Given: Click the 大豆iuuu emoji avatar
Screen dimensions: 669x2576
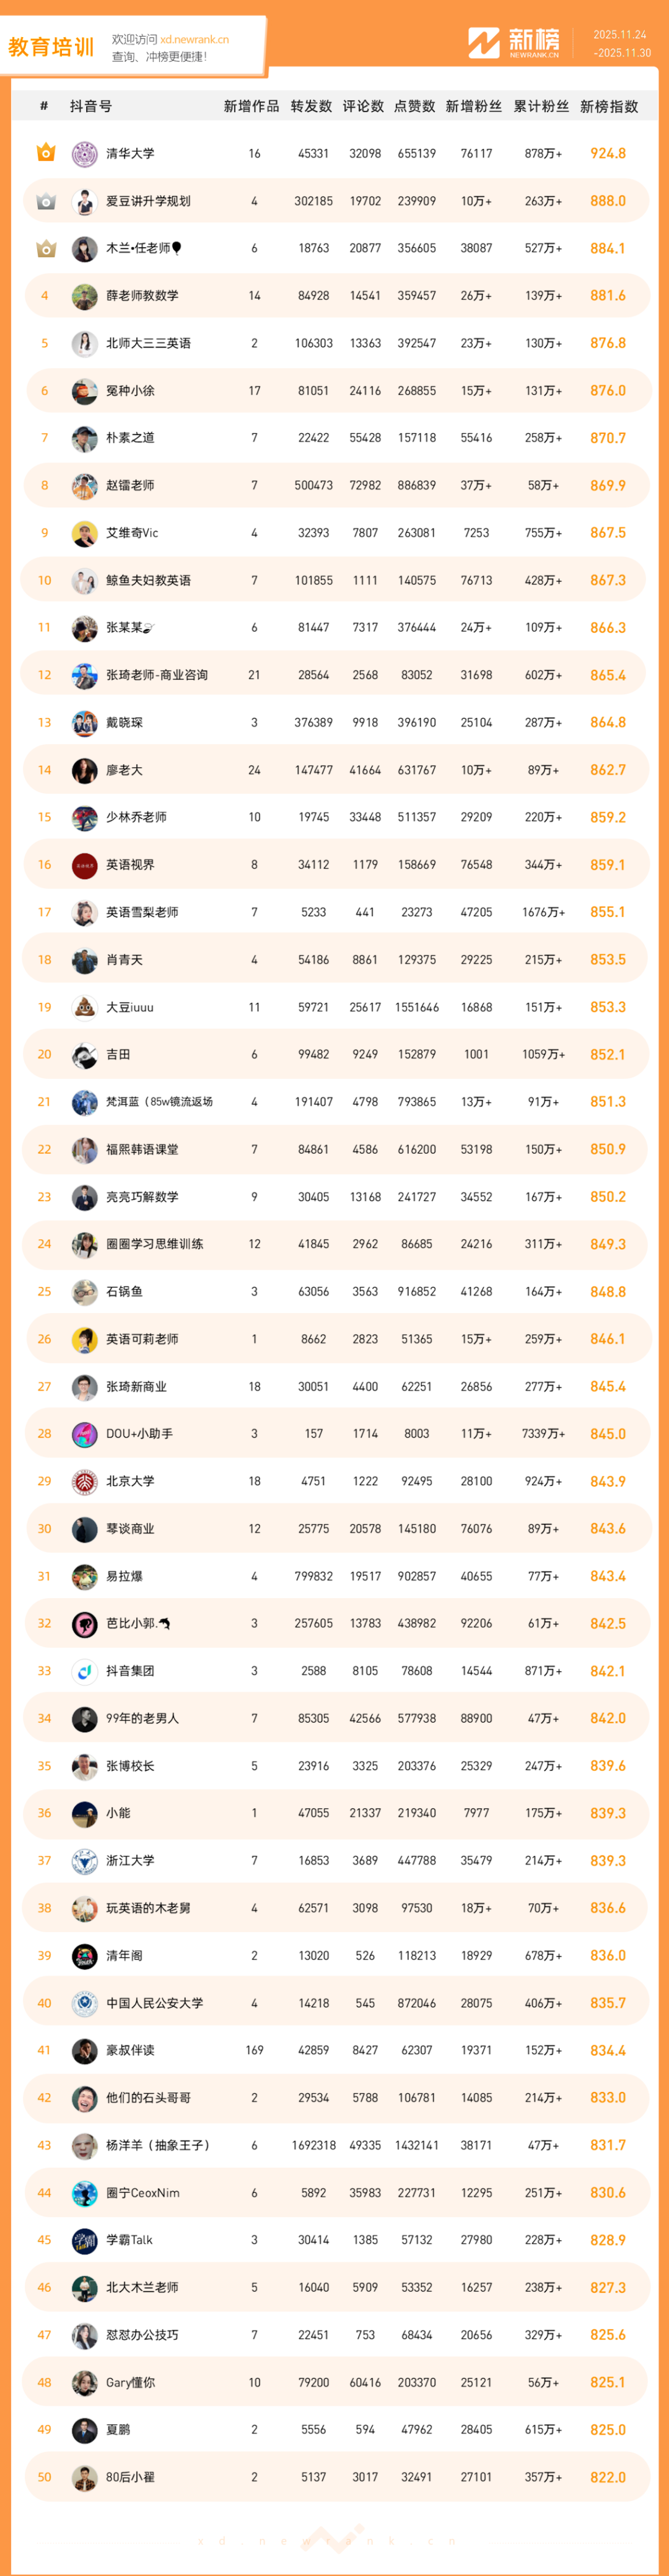Looking at the screenshot, I should [85, 1007].
